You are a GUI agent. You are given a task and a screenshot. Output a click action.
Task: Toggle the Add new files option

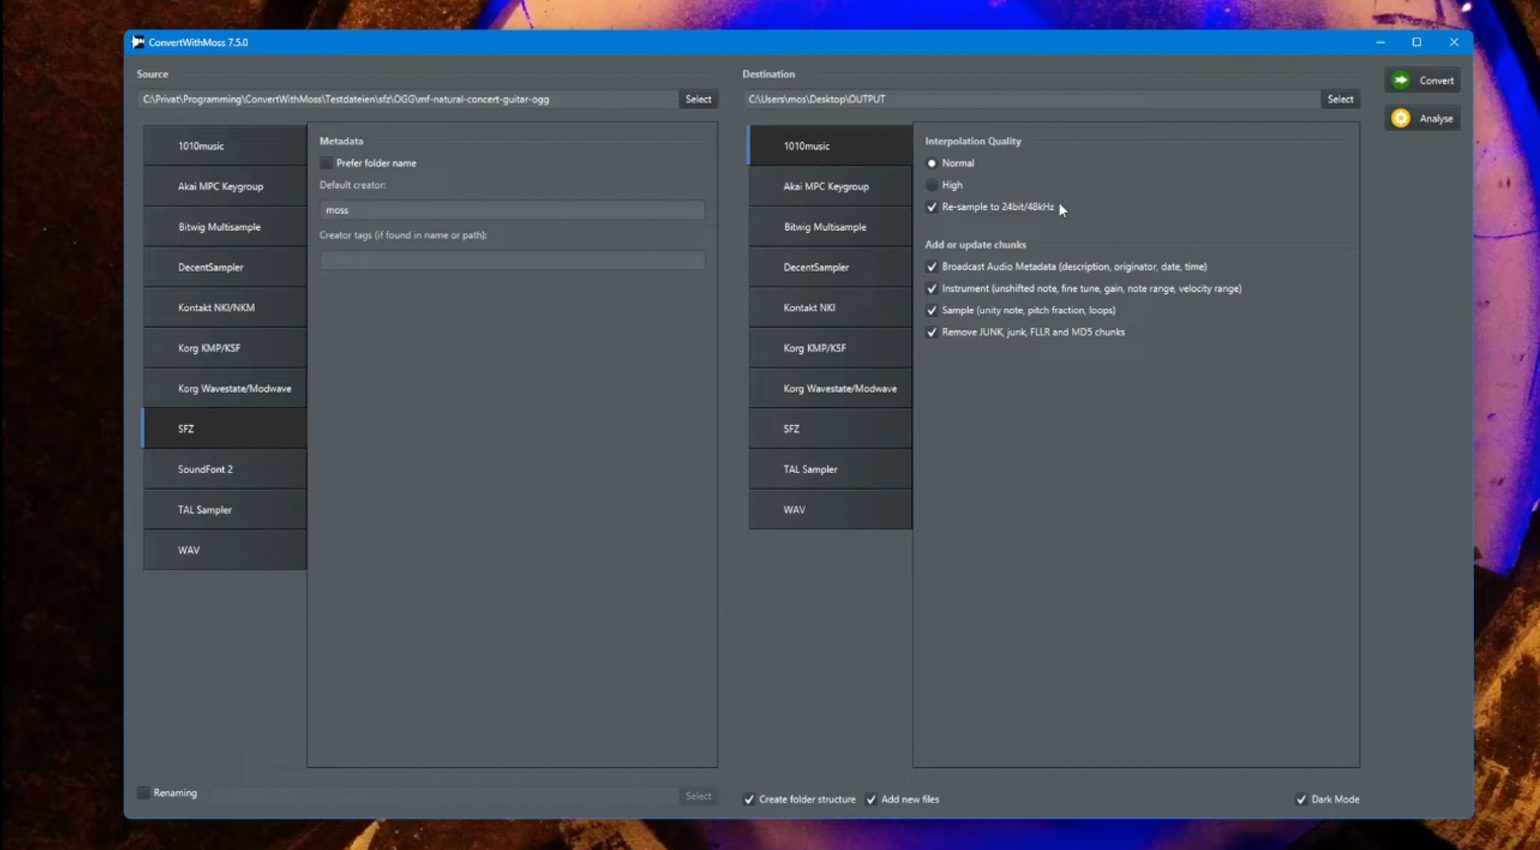(x=871, y=799)
